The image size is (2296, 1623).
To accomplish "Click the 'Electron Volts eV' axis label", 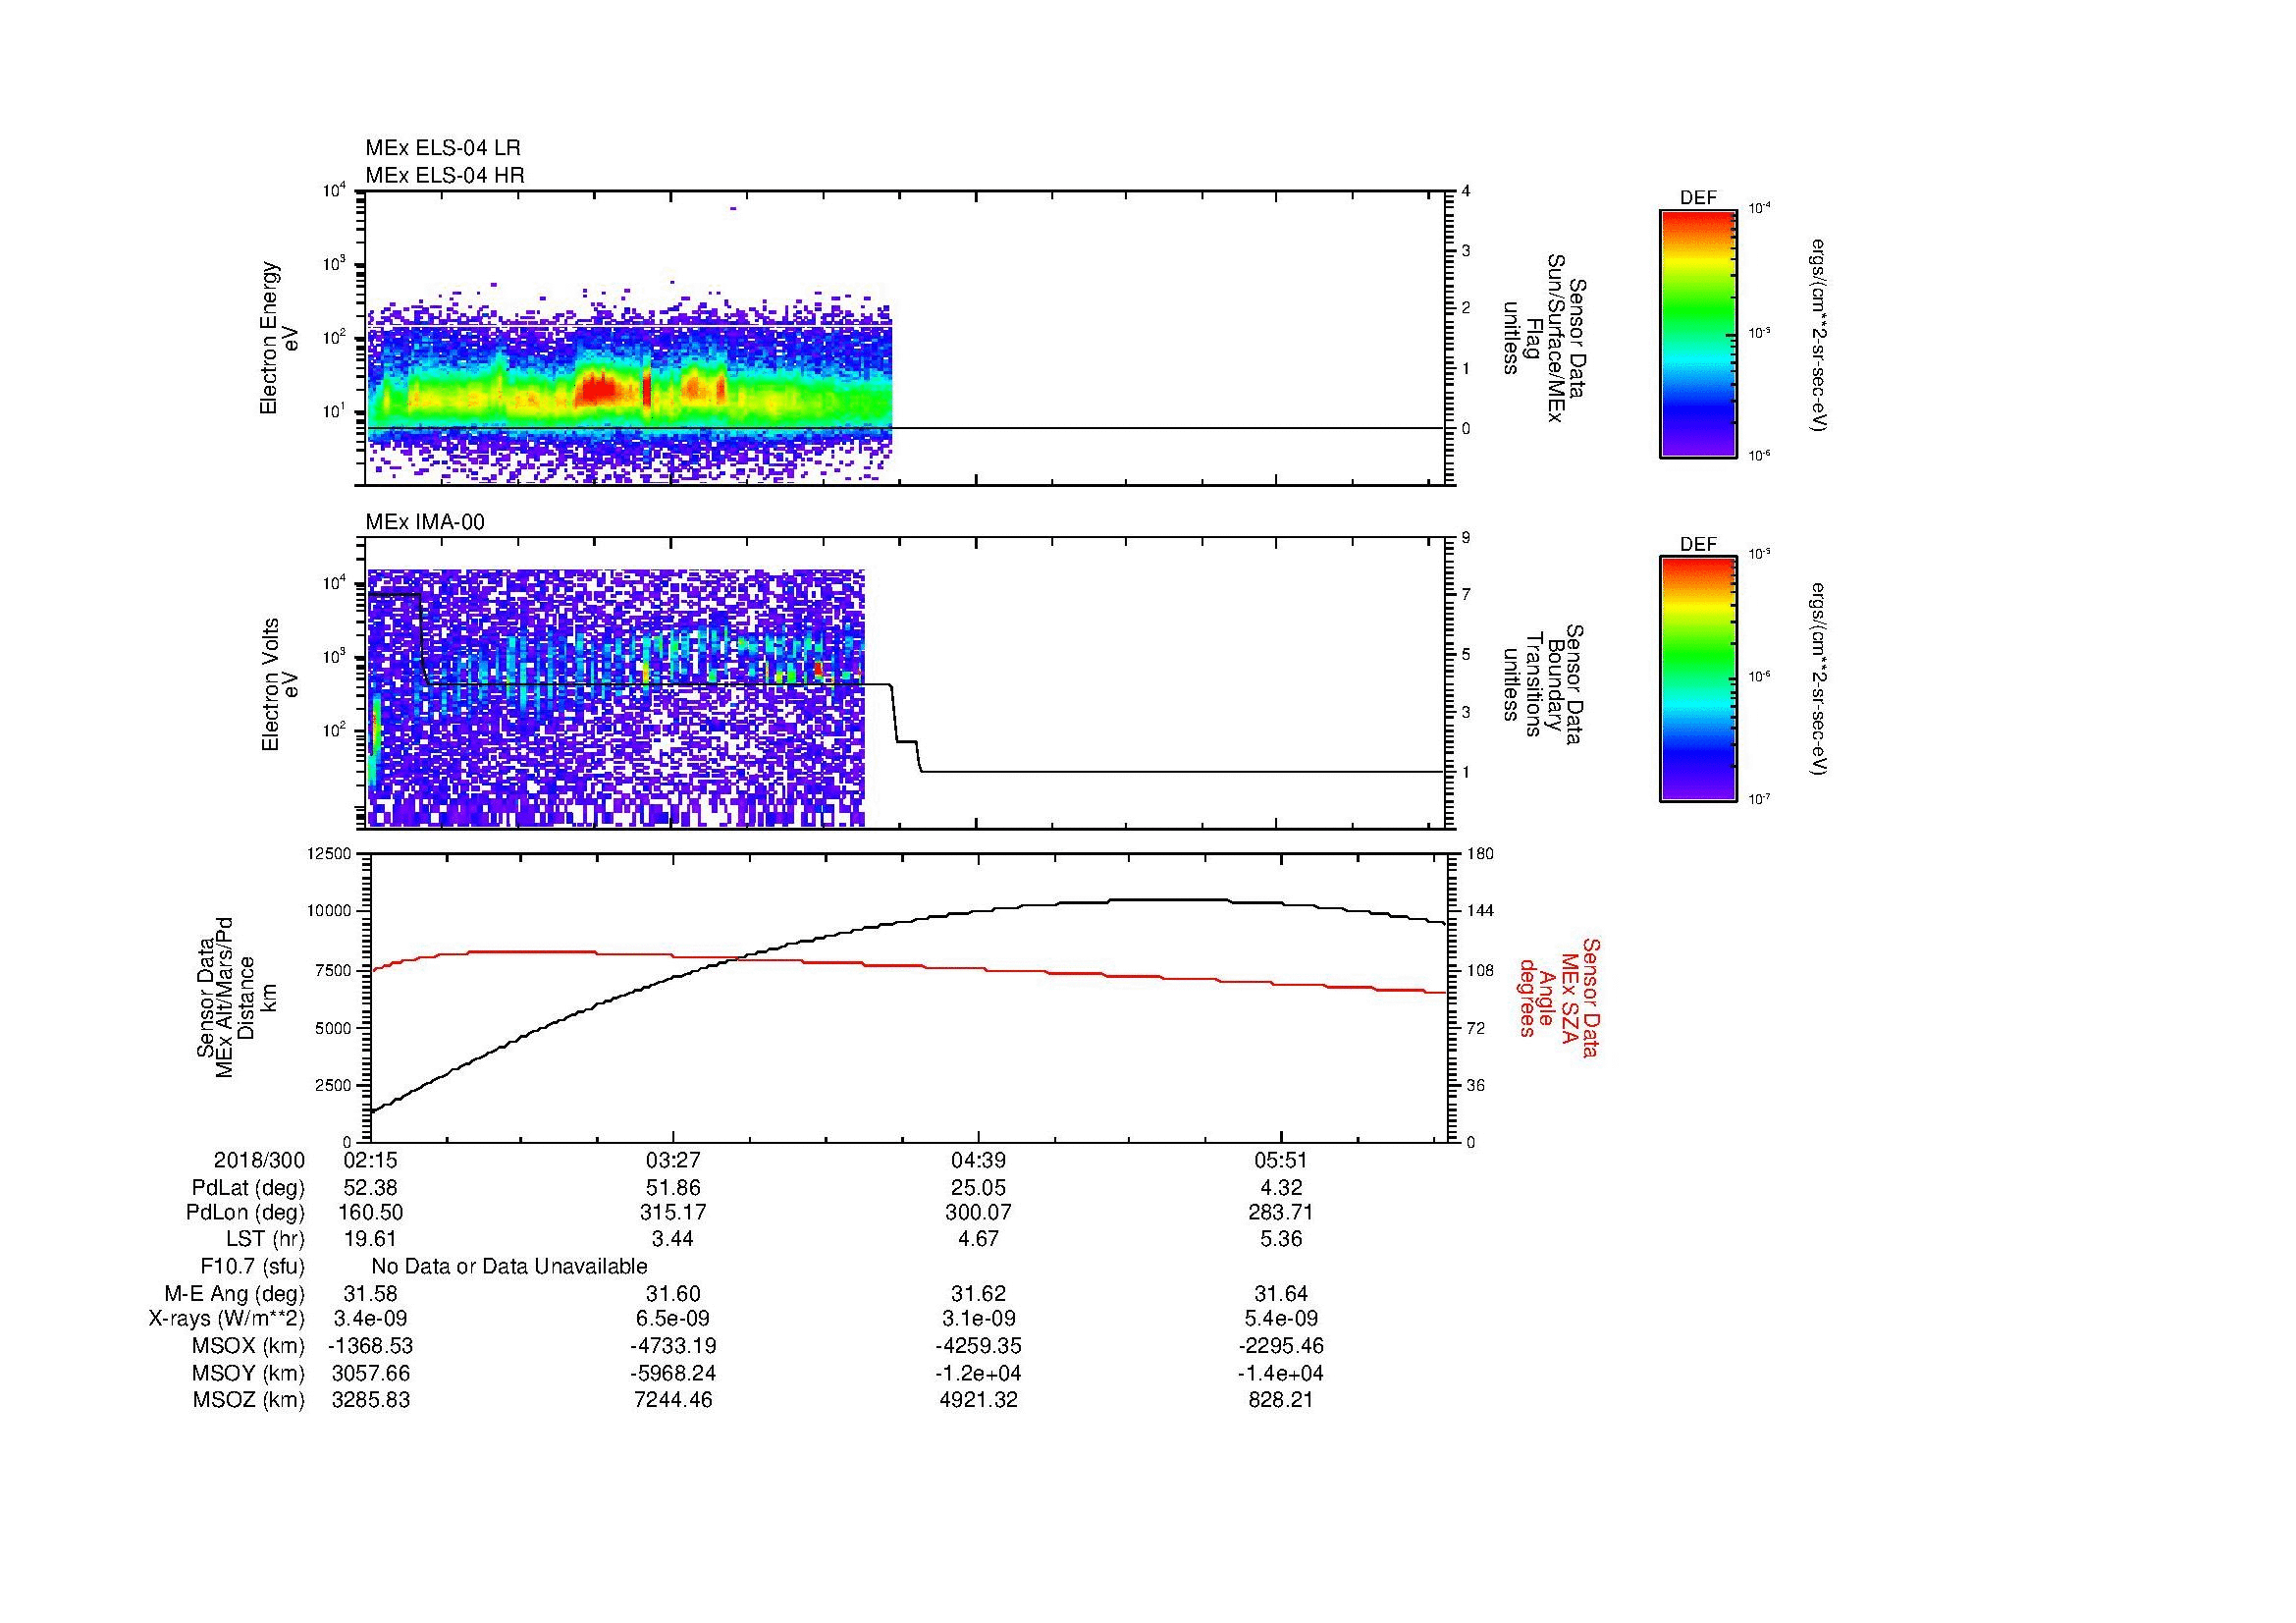I will 279,685.
